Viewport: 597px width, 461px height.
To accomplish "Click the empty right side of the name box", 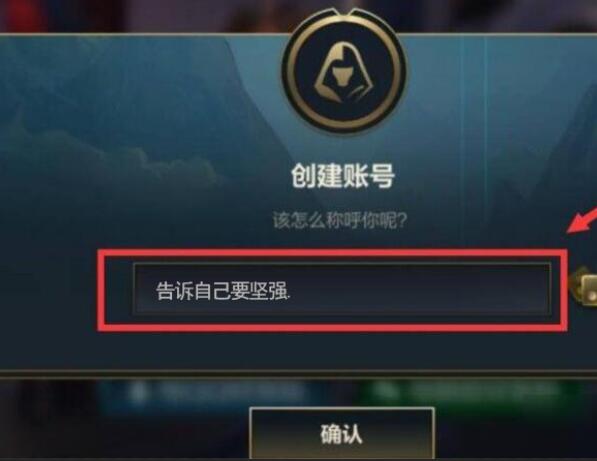I will [419, 289].
